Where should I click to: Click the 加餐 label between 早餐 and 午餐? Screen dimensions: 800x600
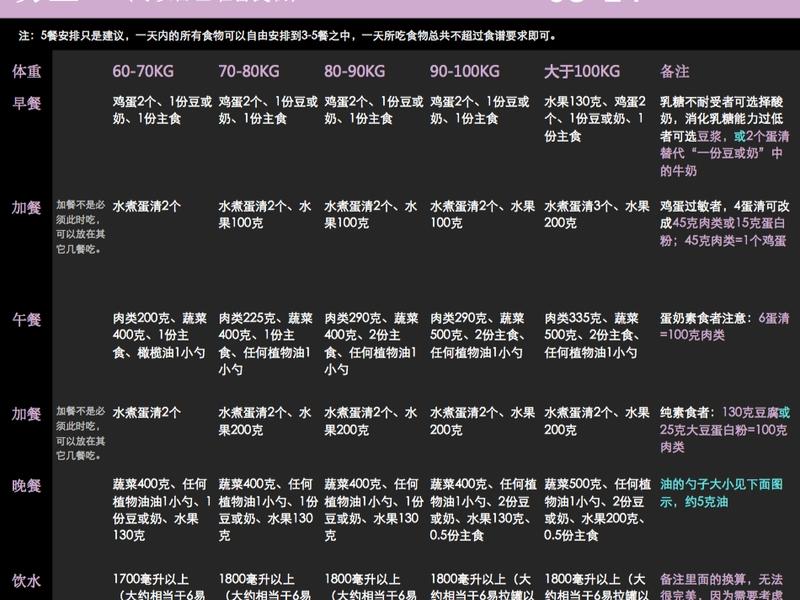coord(26,208)
